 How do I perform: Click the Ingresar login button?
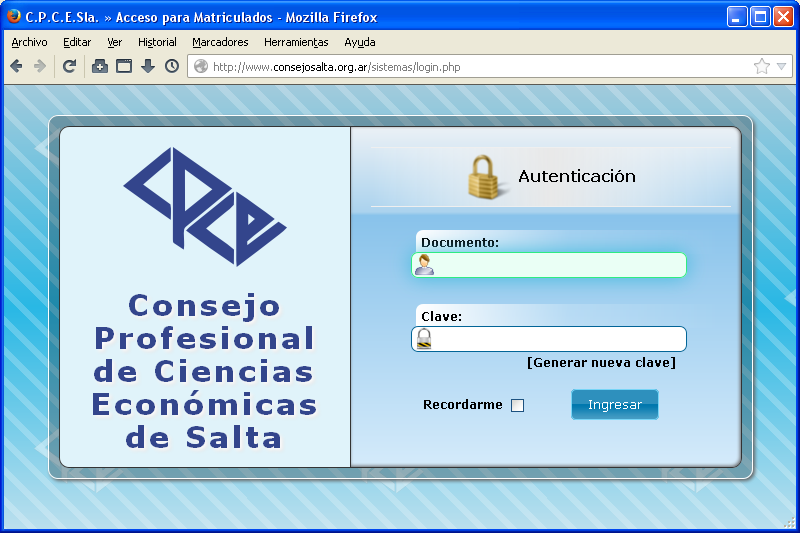pos(615,404)
